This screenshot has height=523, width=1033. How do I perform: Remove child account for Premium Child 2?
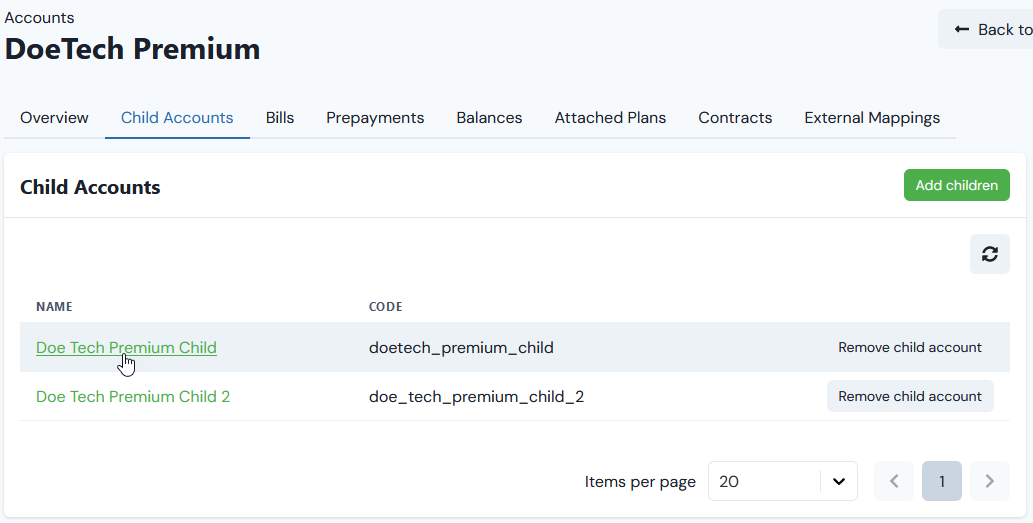click(x=910, y=397)
